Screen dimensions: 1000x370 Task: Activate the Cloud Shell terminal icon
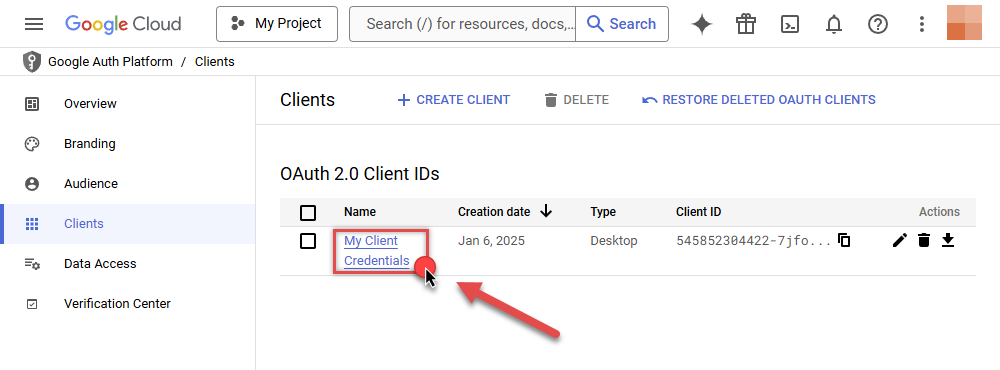(790, 24)
